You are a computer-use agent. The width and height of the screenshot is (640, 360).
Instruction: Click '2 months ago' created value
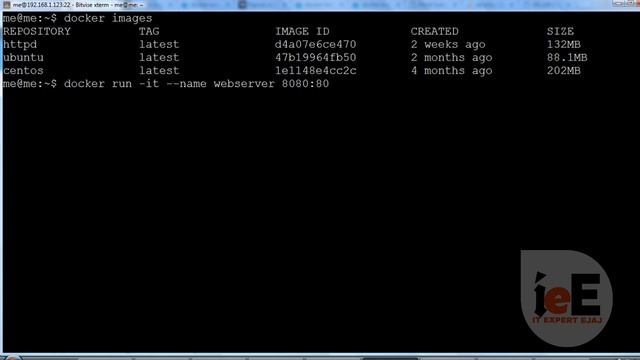[451, 58]
